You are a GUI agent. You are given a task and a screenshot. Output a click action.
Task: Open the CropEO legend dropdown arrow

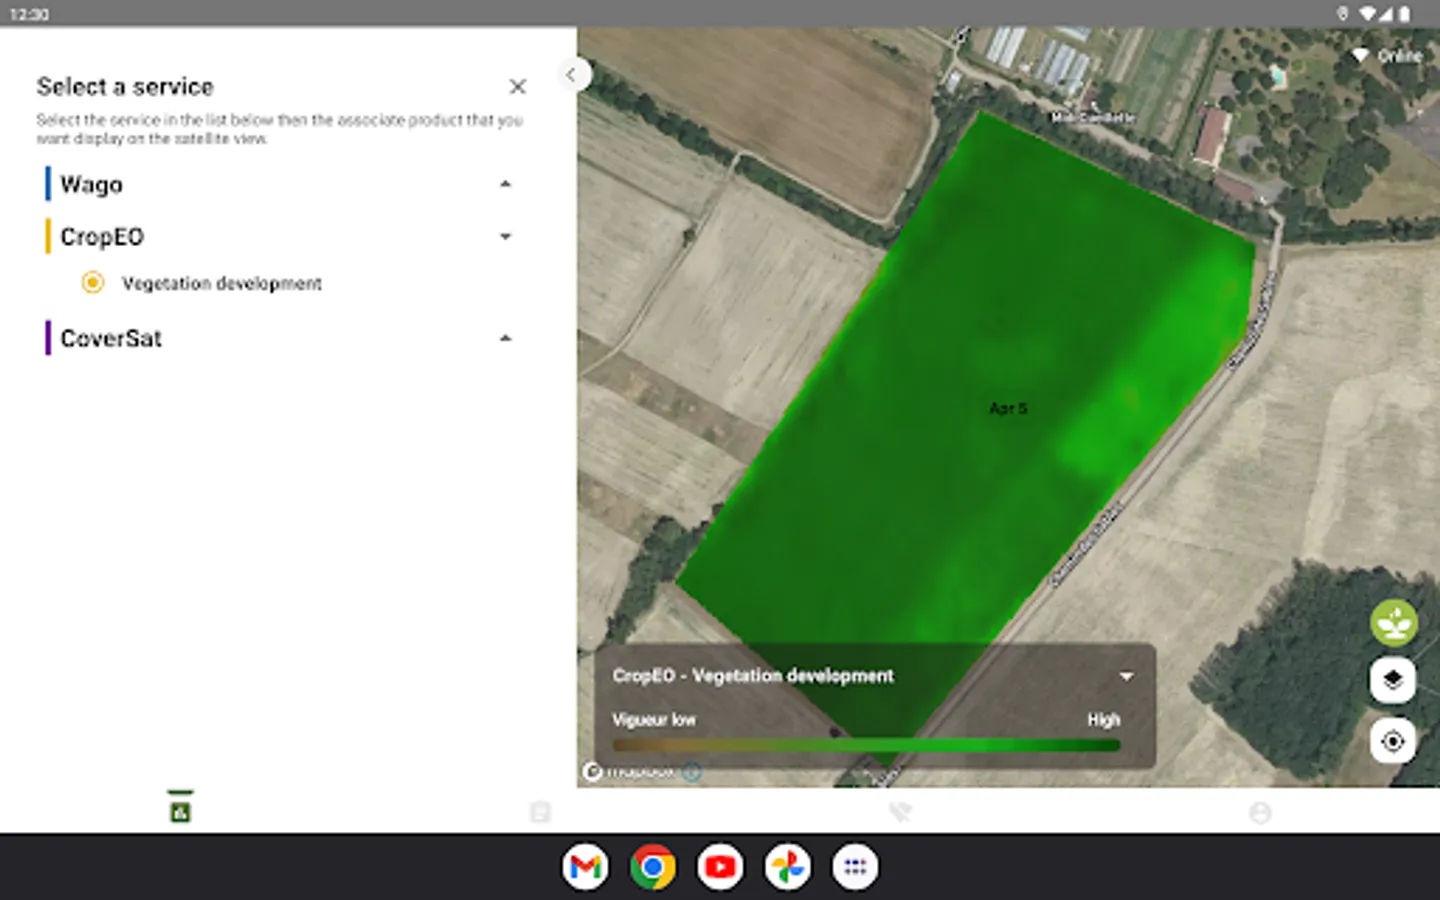(1126, 677)
